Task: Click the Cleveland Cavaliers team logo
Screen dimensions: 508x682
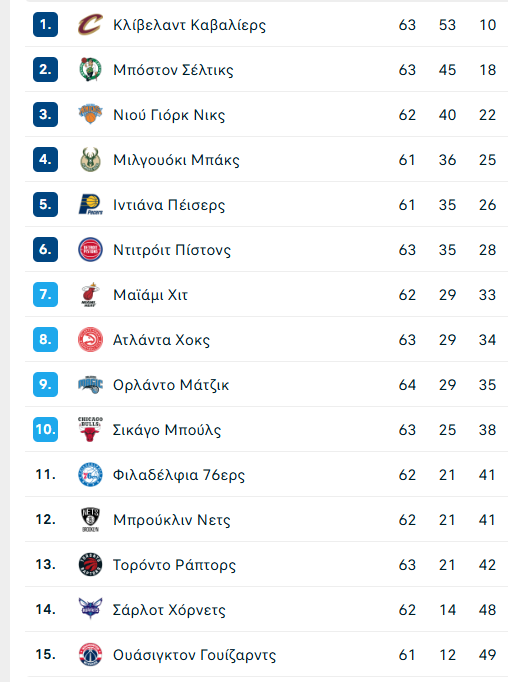Action: (90, 25)
